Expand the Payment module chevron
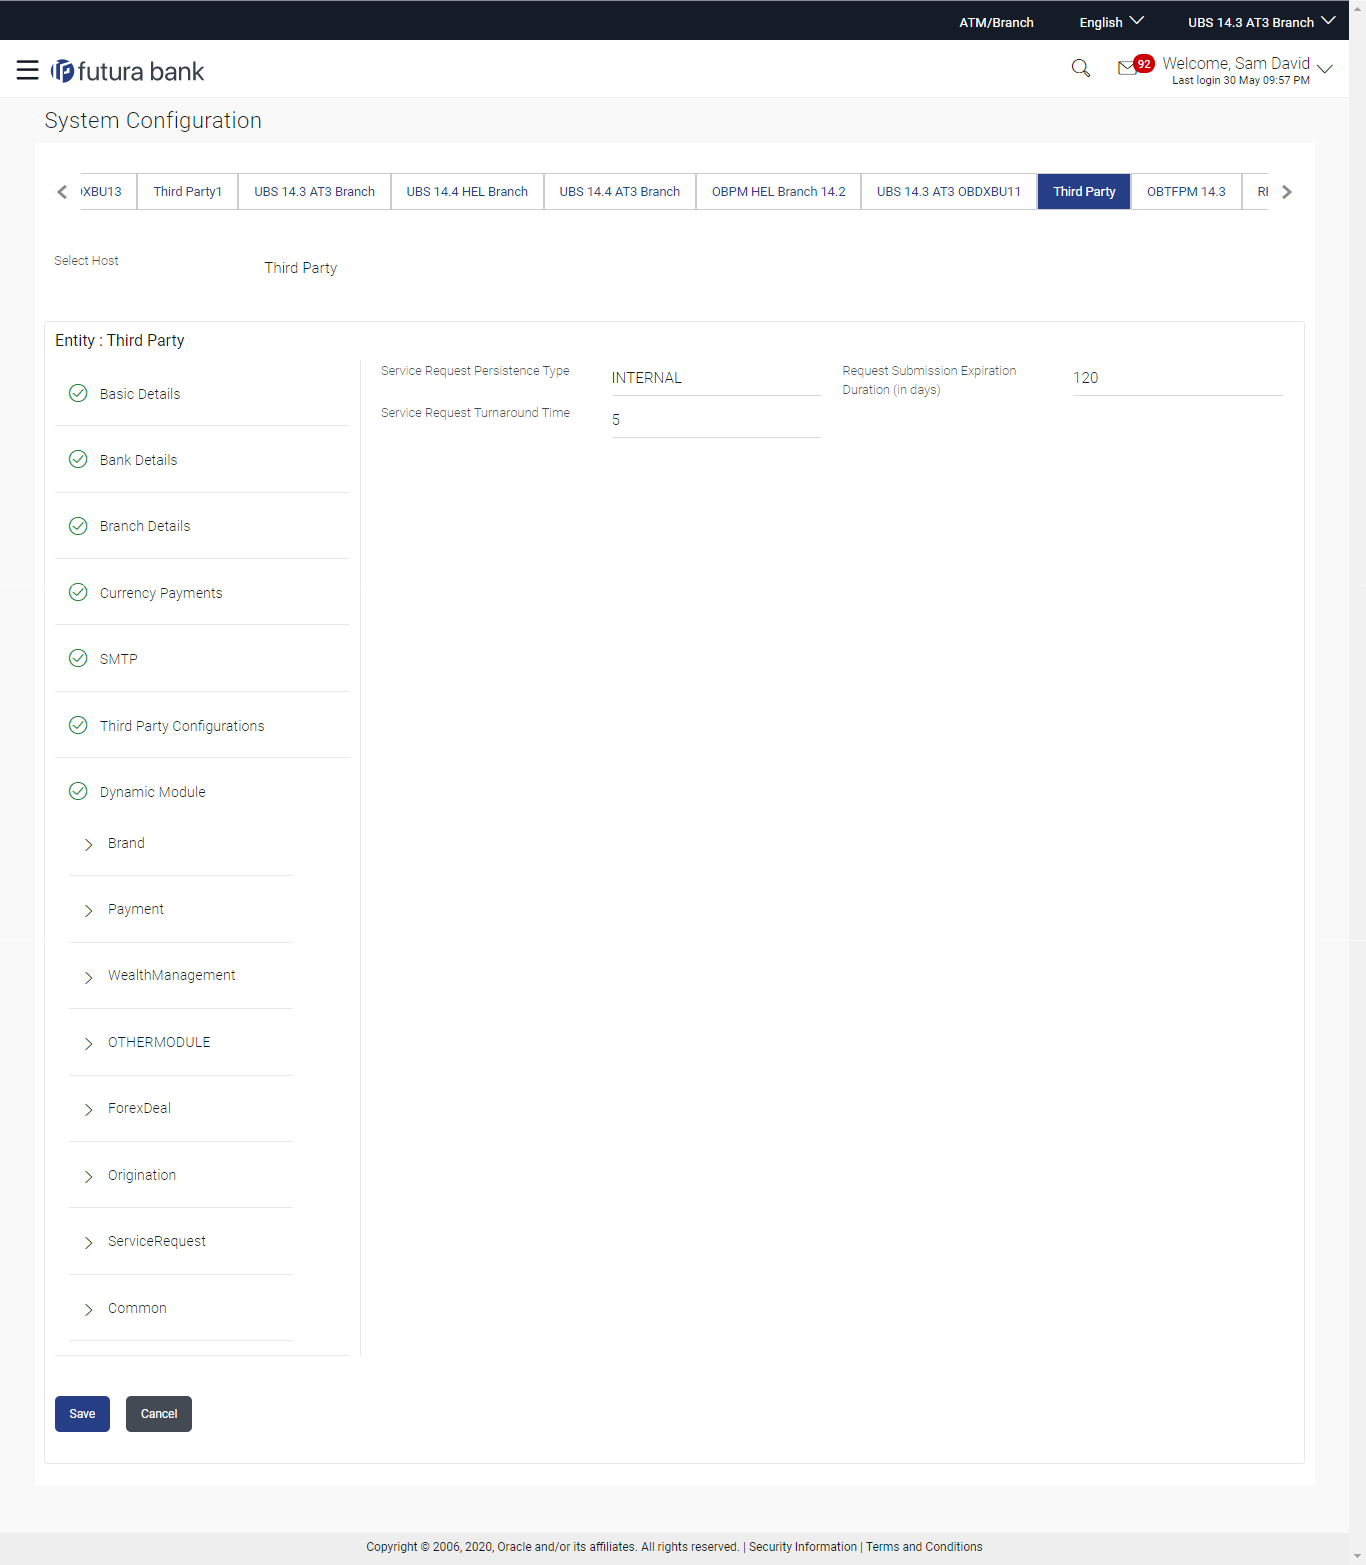This screenshot has width=1366, height=1565. click(x=88, y=911)
